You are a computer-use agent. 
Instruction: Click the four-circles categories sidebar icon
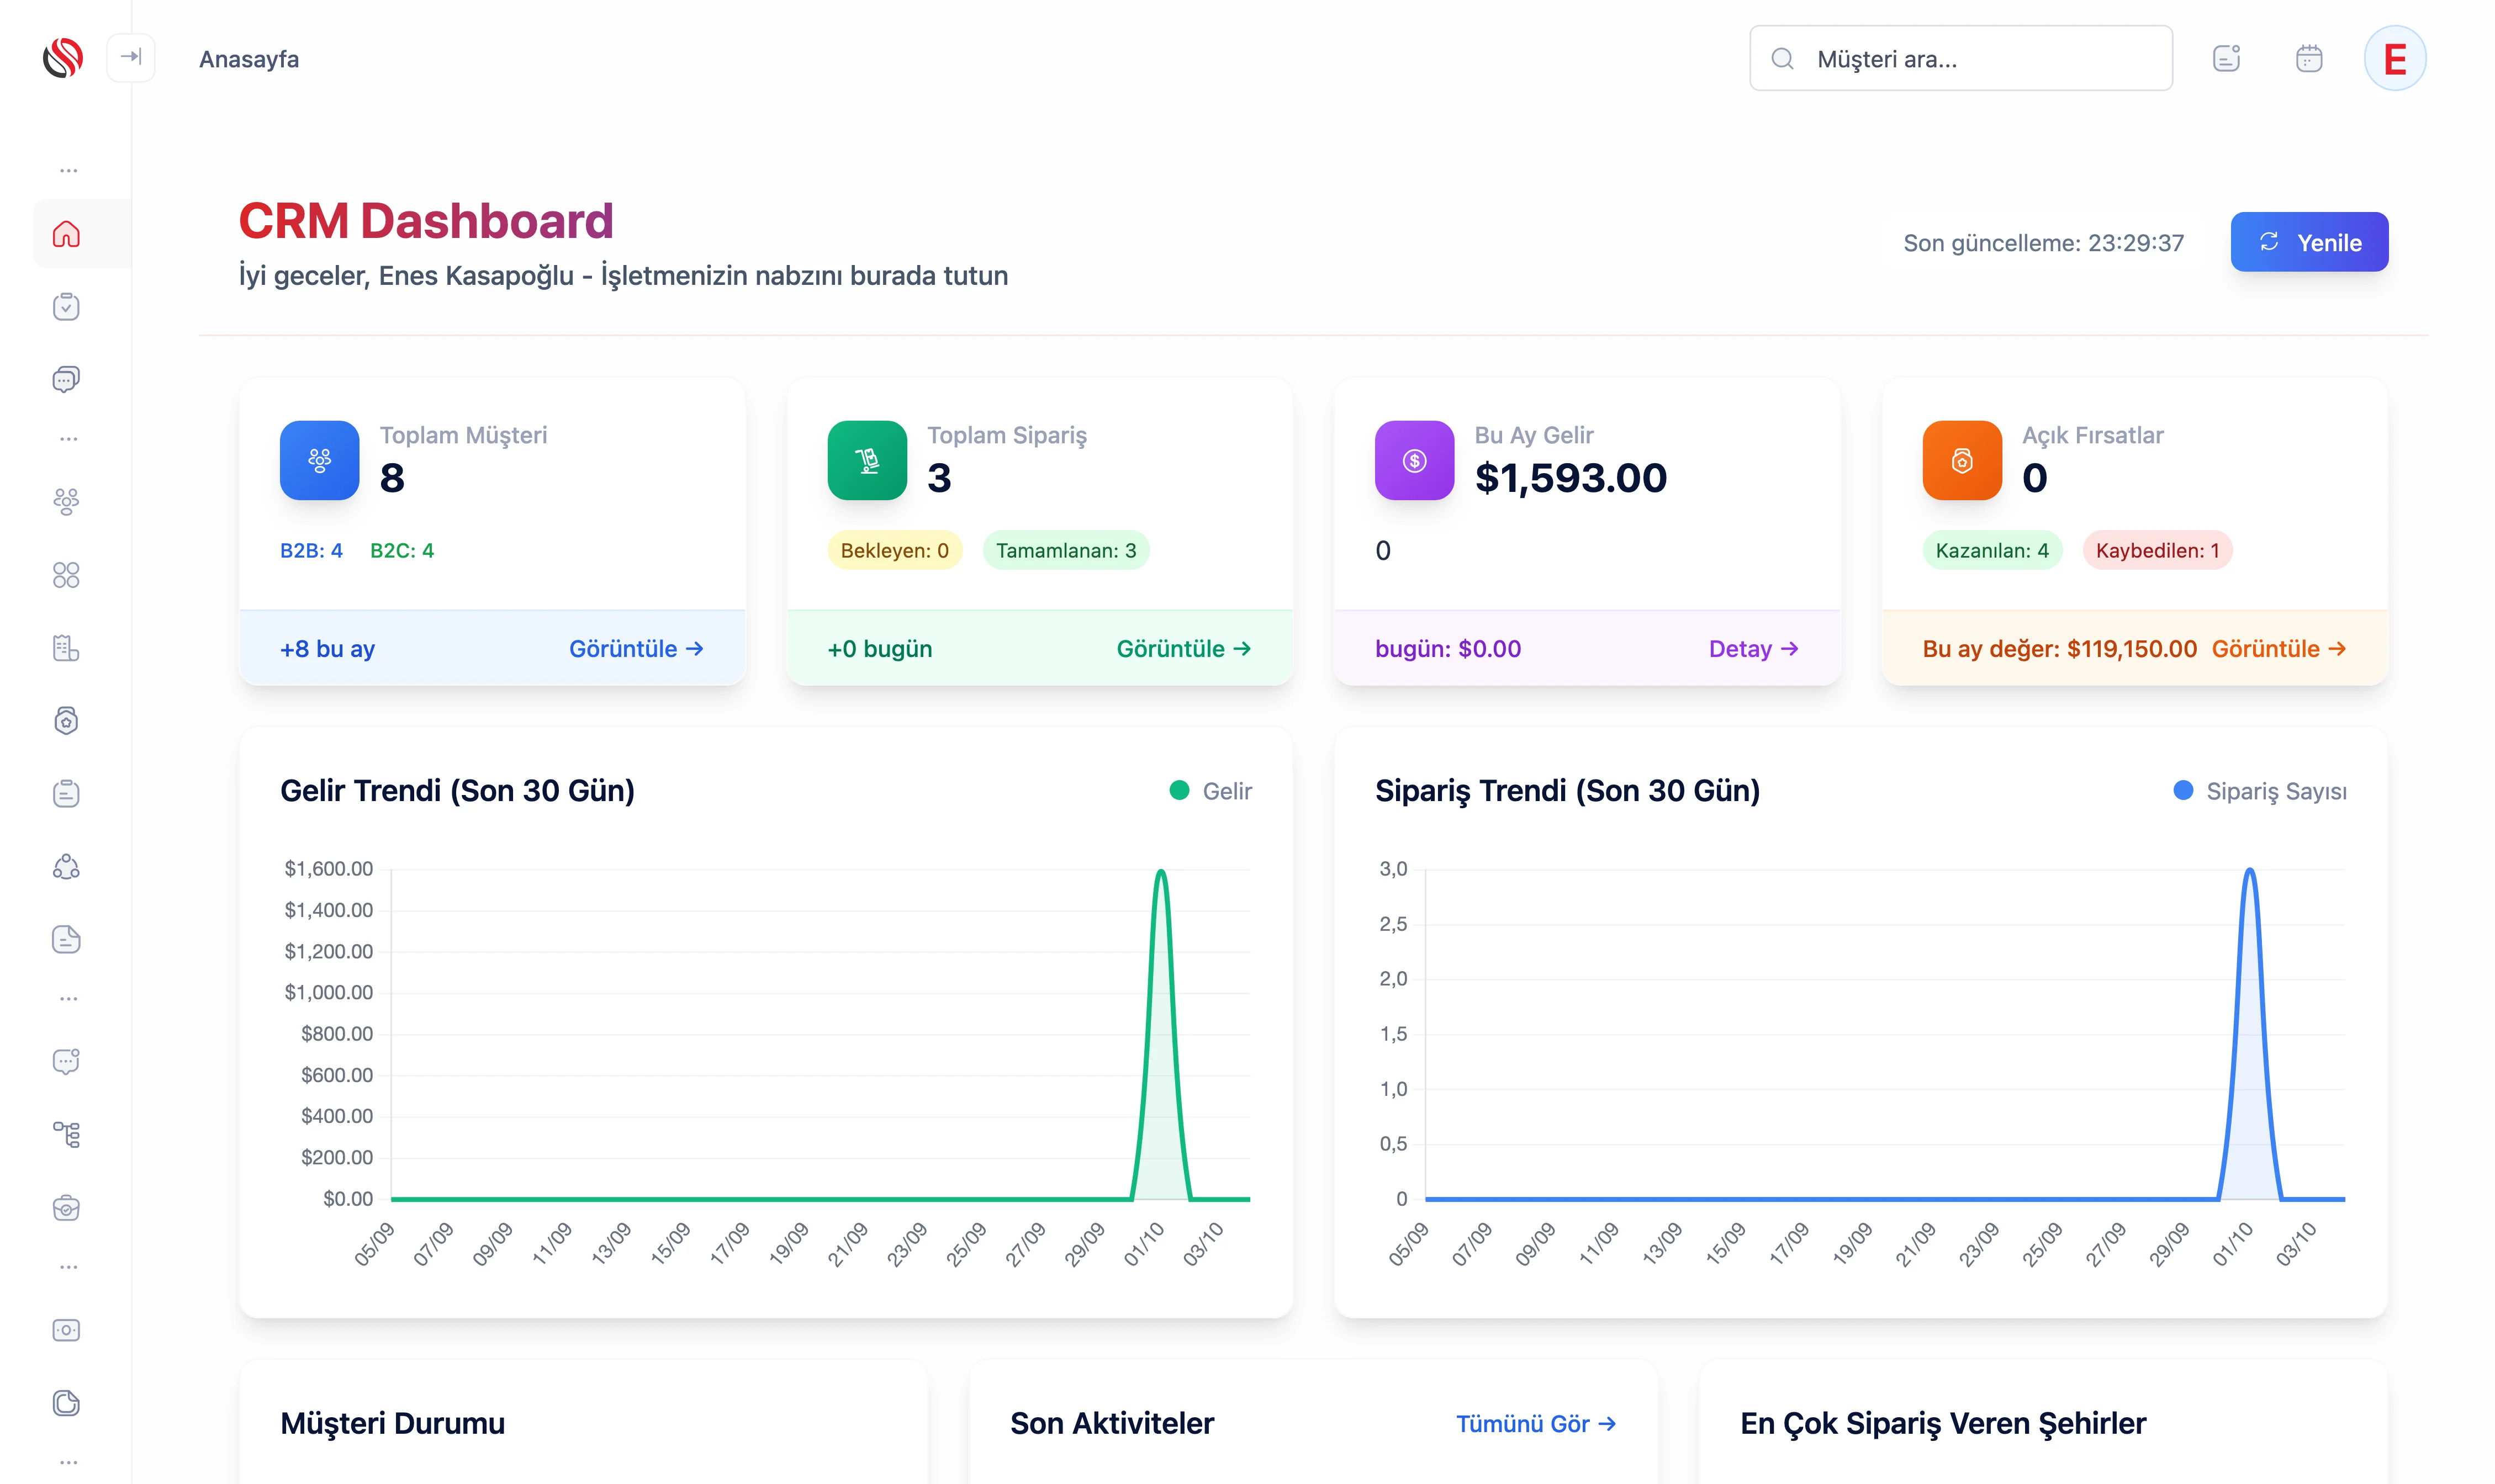(66, 575)
